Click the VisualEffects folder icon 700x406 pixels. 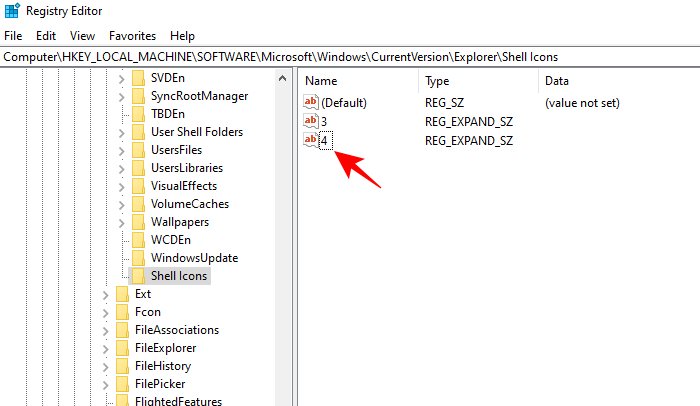point(138,186)
